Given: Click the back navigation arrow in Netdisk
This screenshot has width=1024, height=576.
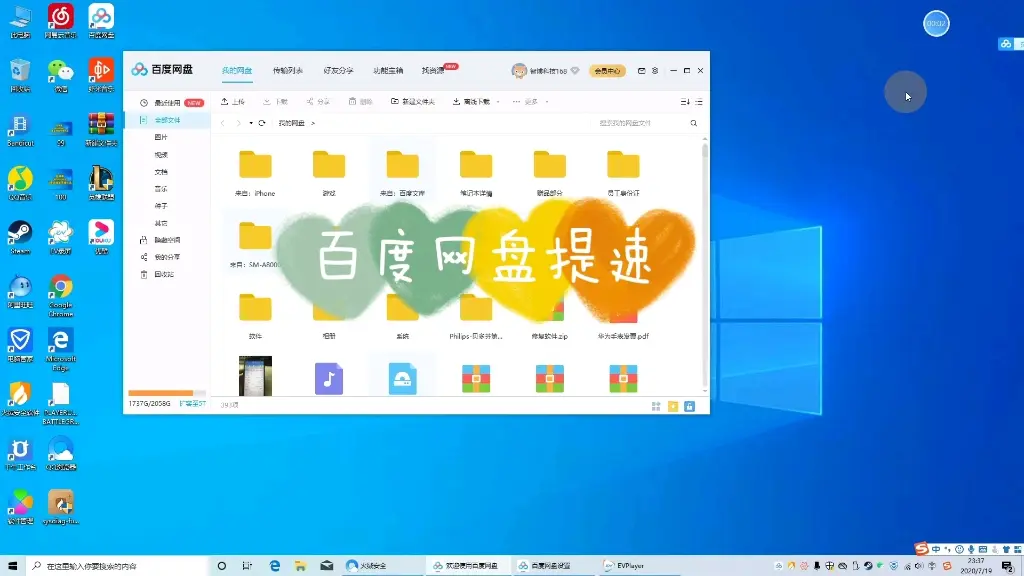Looking at the screenshot, I should click(x=223, y=123).
